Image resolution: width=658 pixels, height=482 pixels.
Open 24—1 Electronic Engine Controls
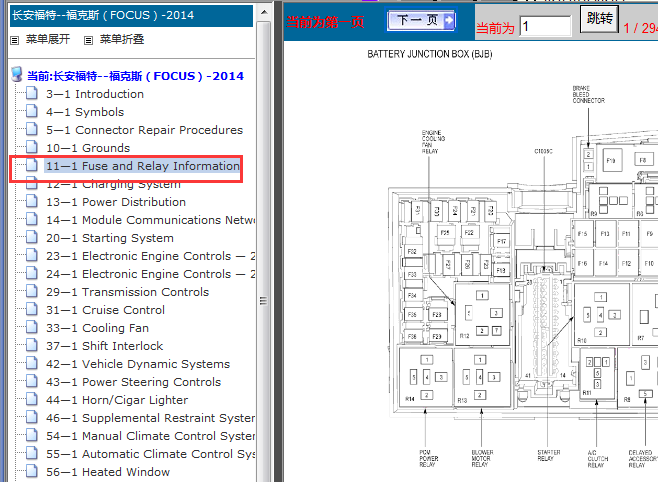tap(150, 274)
